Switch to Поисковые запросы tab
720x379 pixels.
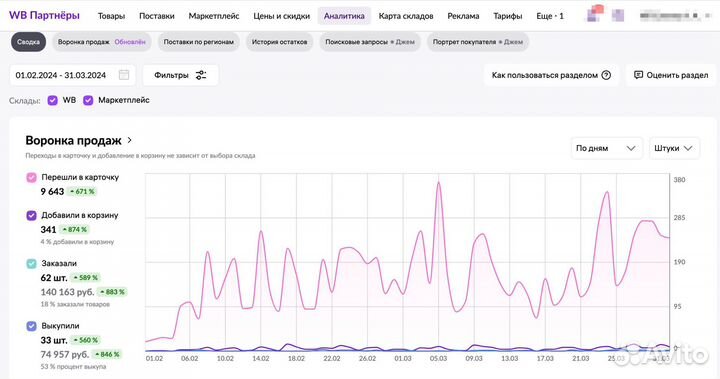[x=370, y=42]
